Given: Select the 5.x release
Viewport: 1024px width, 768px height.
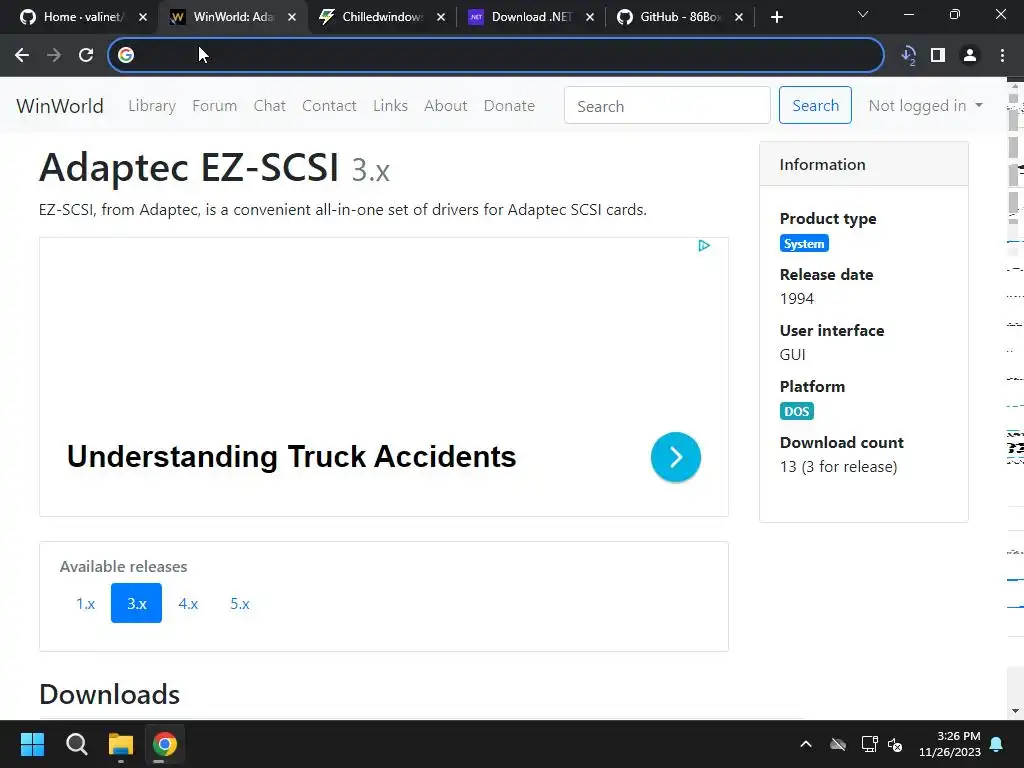Looking at the screenshot, I should pos(240,603).
